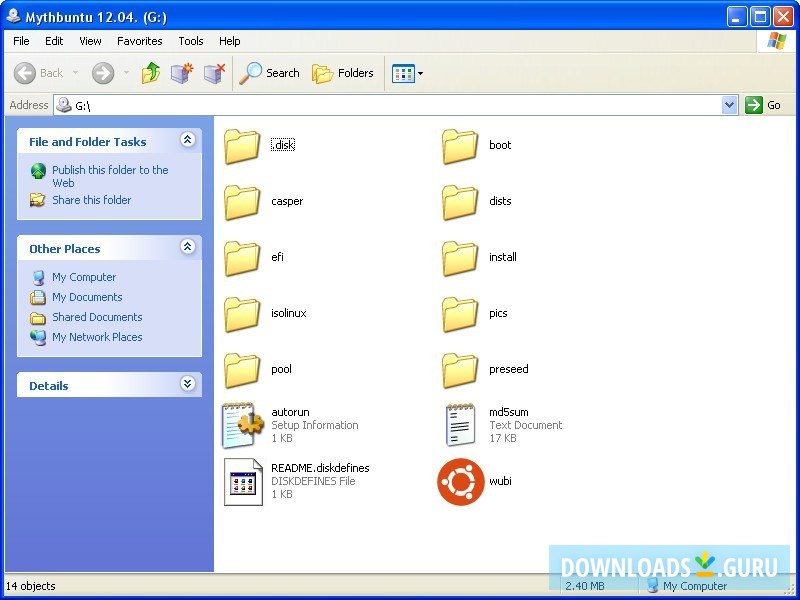Open the address bar dropdown arrow
This screenshot has height=600, width=800.
729,105
